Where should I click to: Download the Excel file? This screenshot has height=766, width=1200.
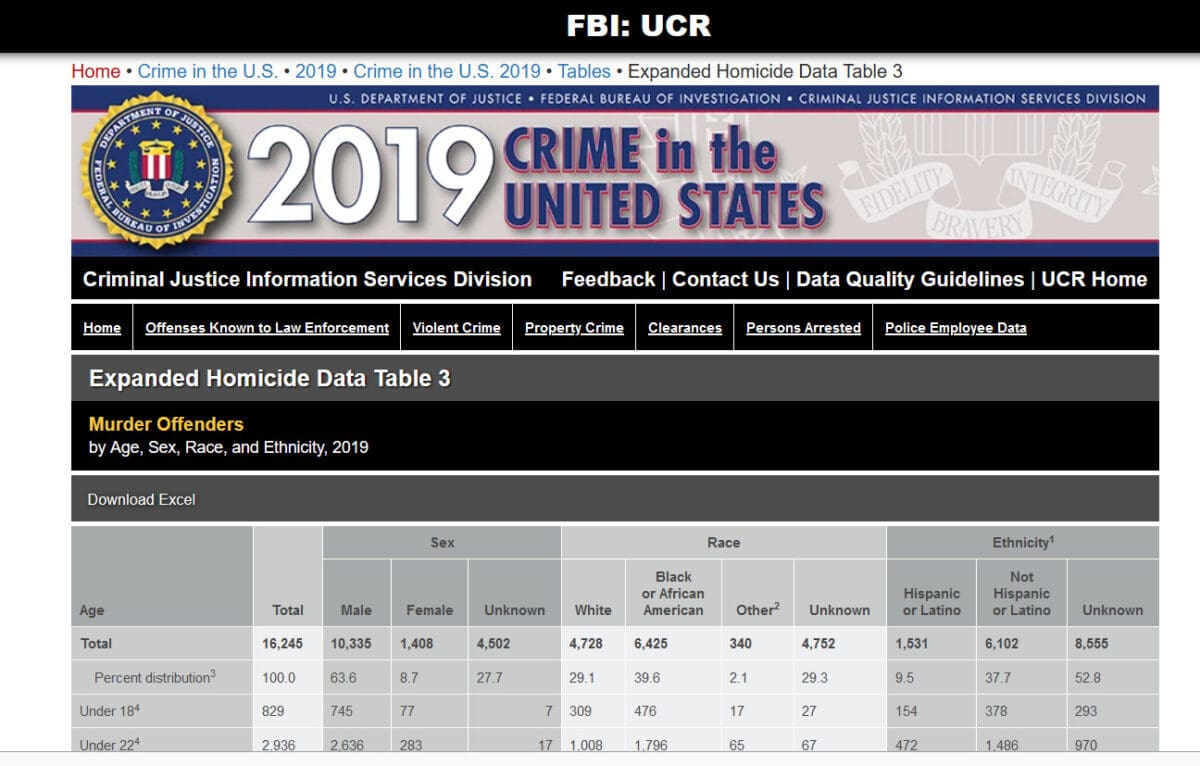pyautogui.click(x=141, y=500)
